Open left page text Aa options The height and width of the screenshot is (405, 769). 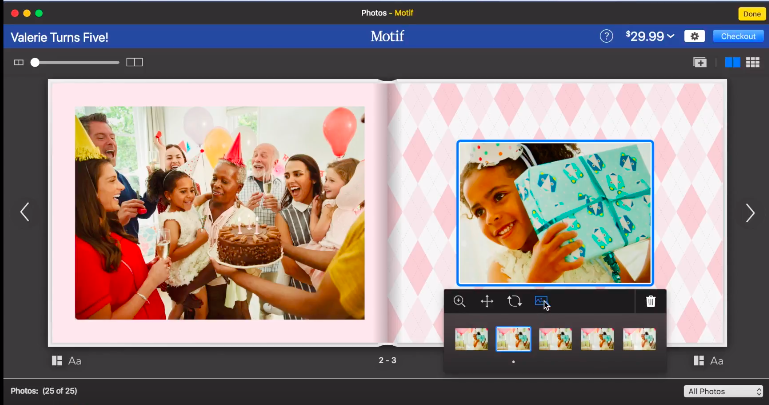75,361
